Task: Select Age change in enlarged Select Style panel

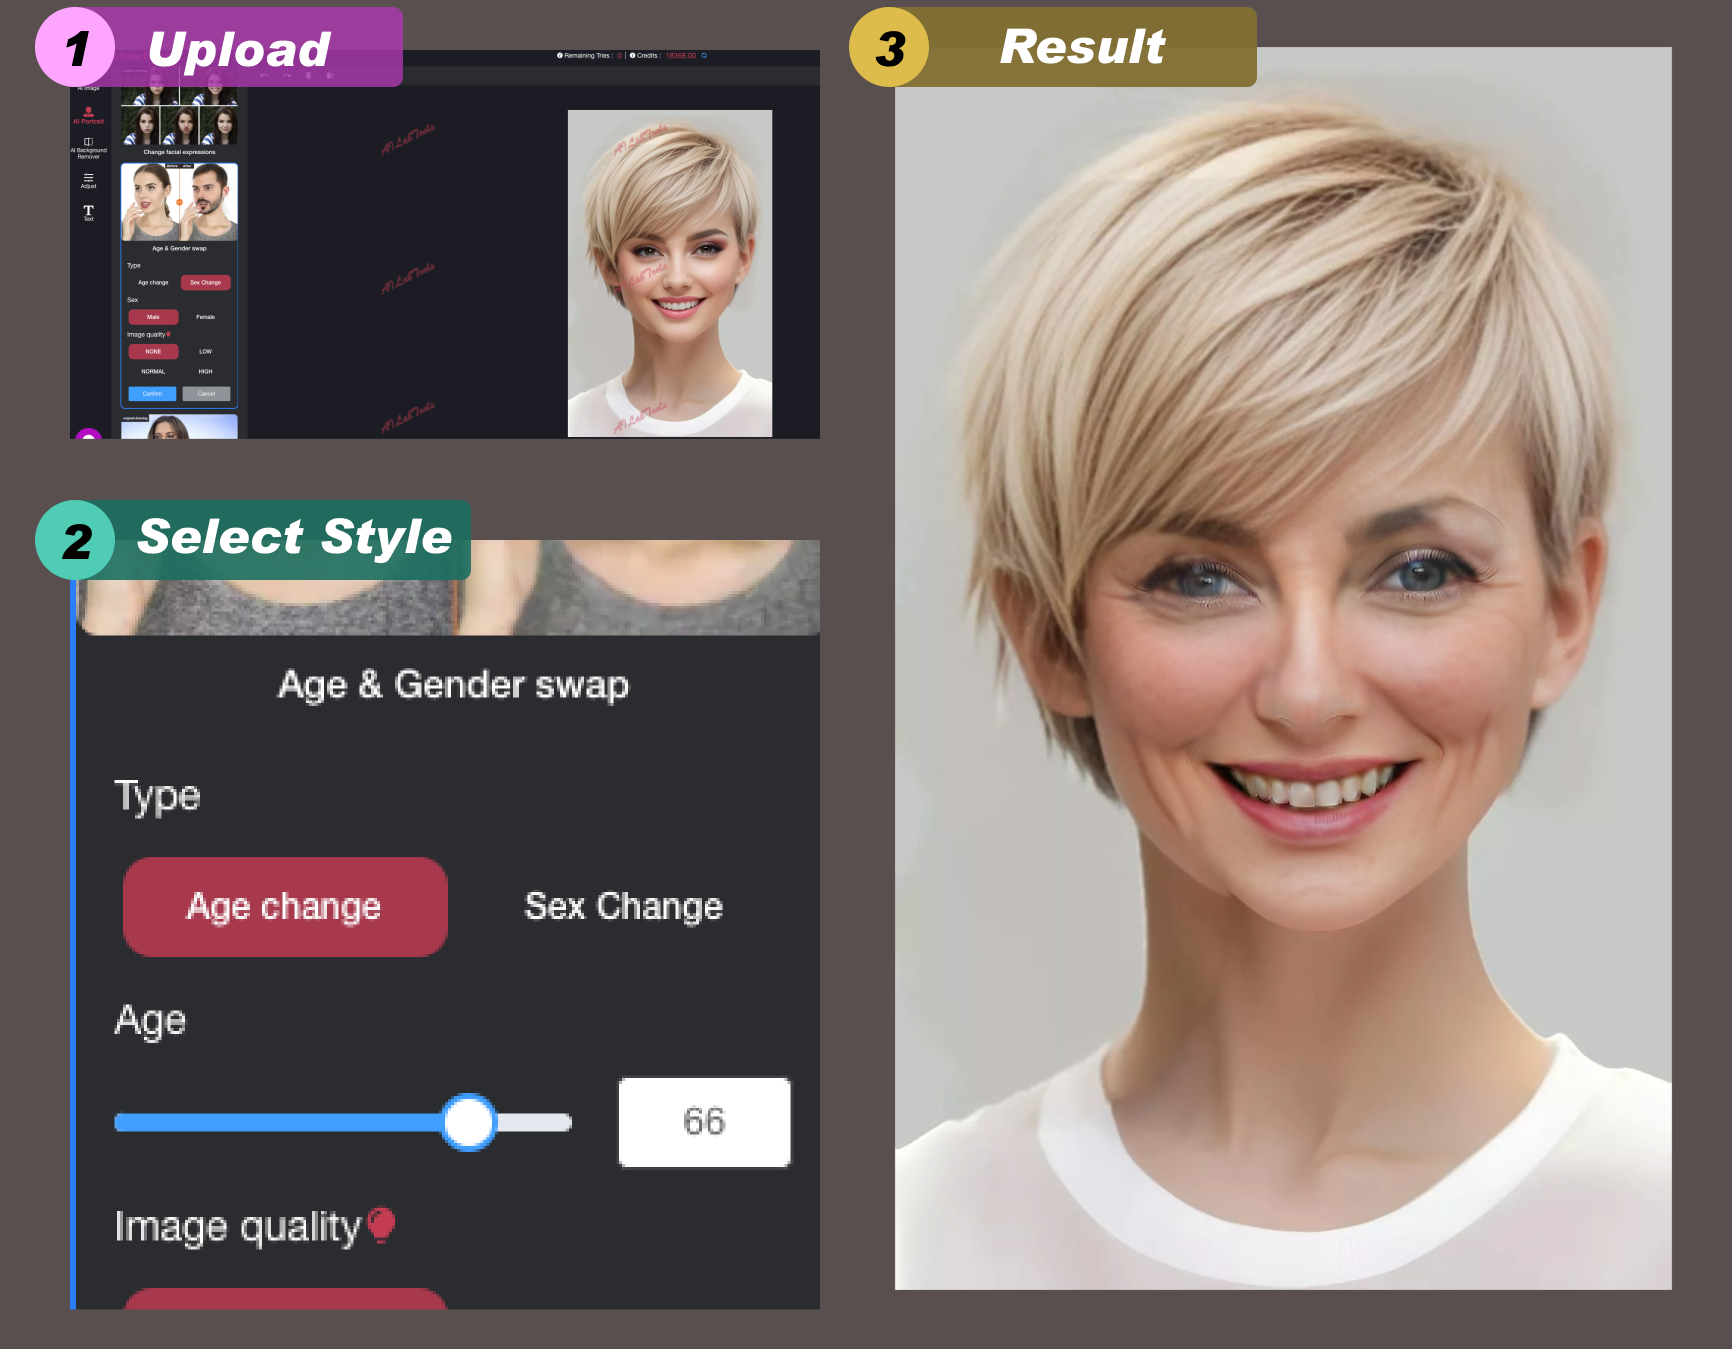Action: click(x=285, y=907)
